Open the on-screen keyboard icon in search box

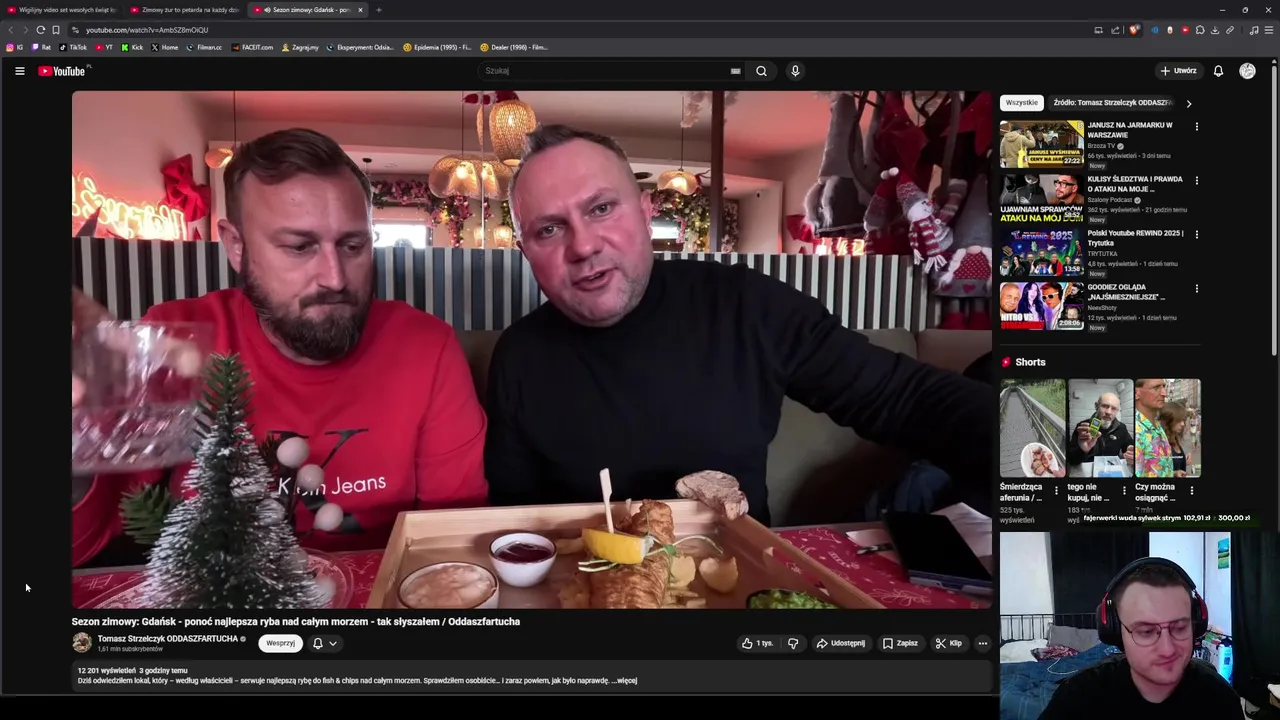[x=735, y=71]
